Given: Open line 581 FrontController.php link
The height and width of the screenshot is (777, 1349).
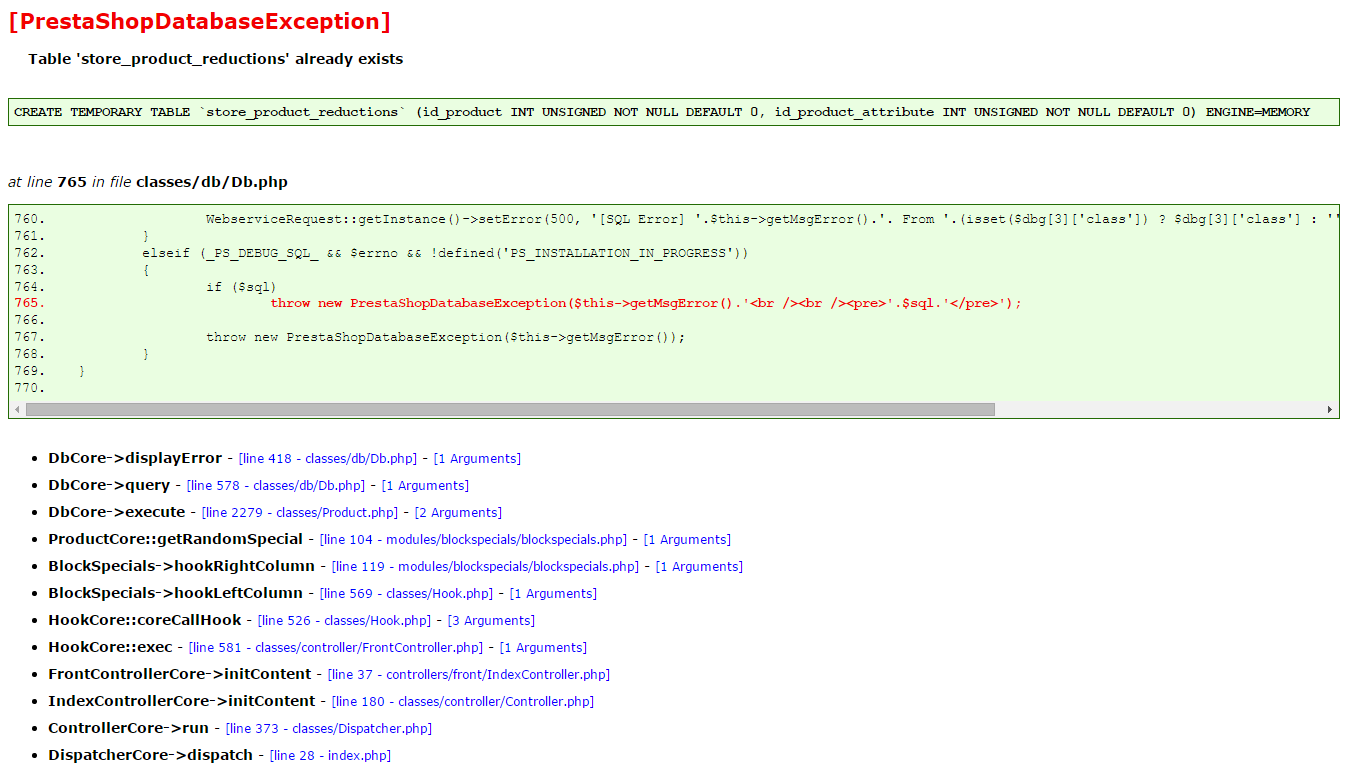Looking at the screenshot, I should (x=336, y=648).
